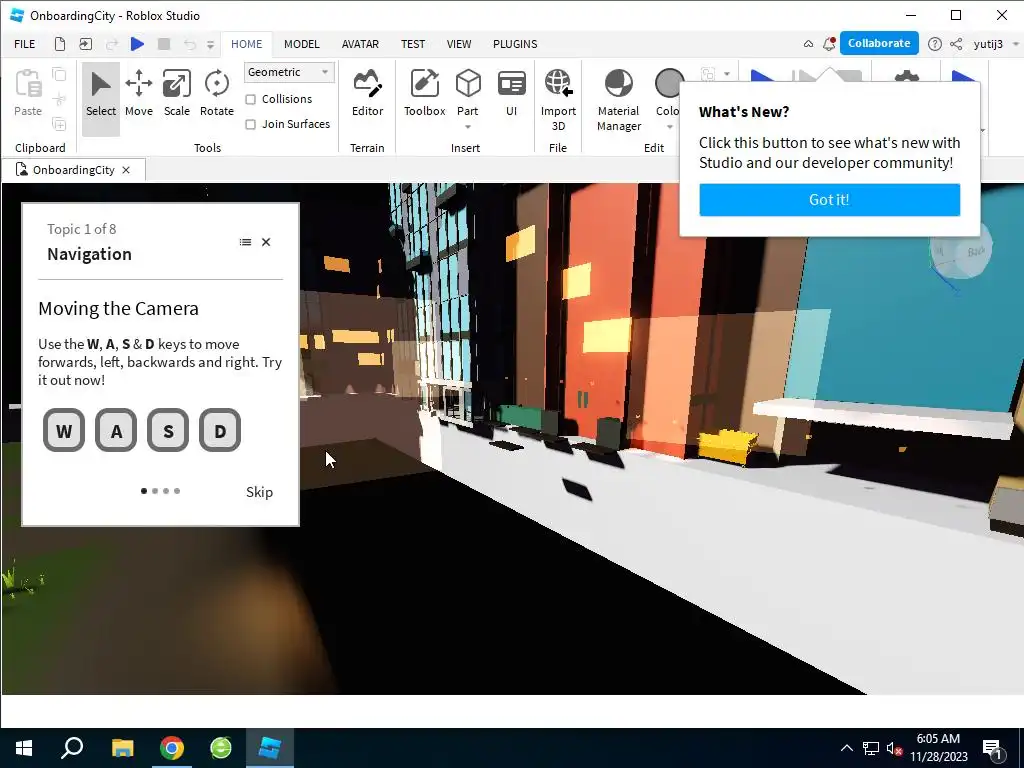Open the Material Manager
The image size is (1024, 768).
618,99
